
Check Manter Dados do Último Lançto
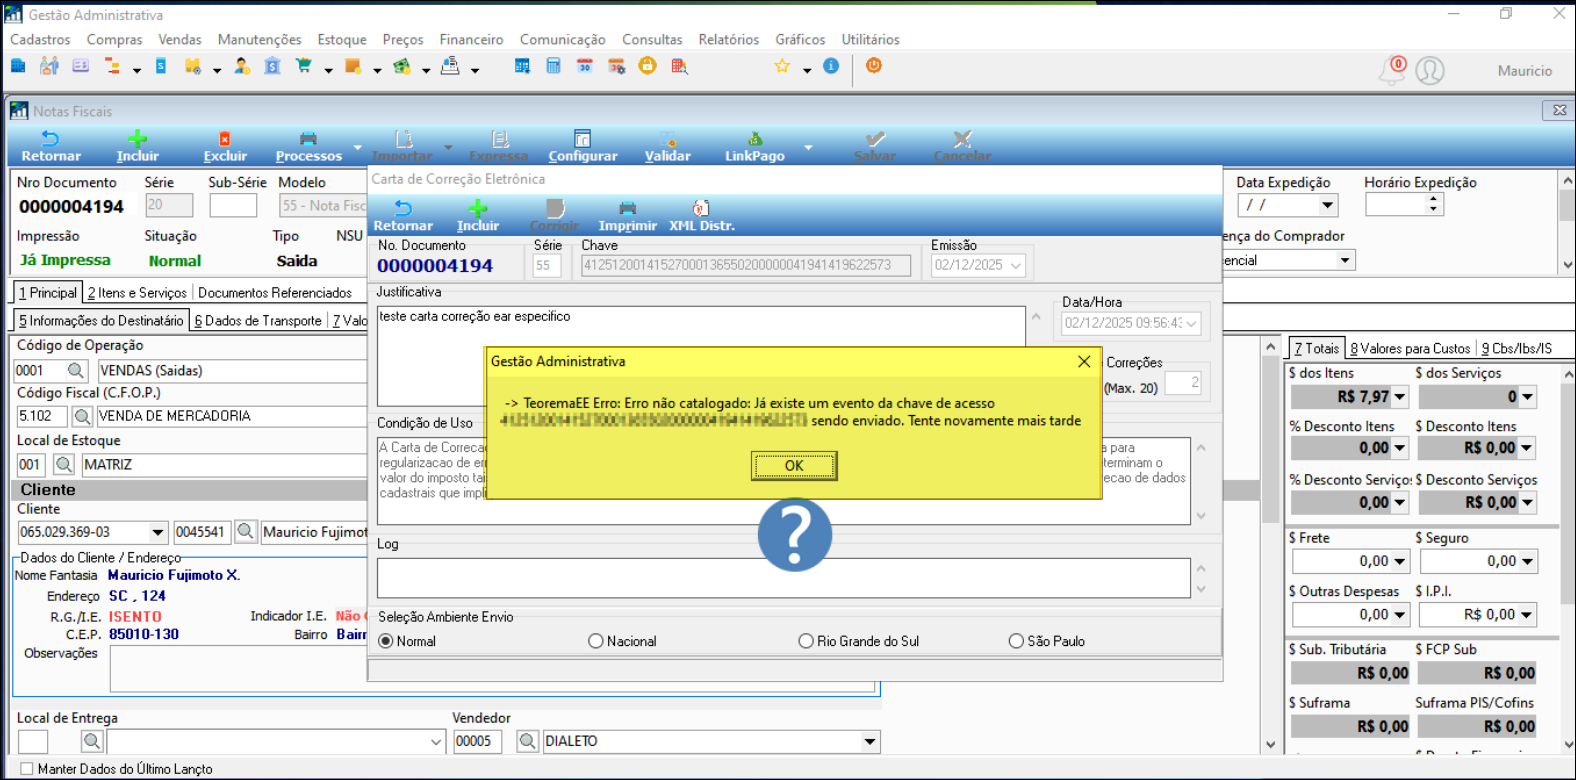pyautogui.click(x=27, y=769)
